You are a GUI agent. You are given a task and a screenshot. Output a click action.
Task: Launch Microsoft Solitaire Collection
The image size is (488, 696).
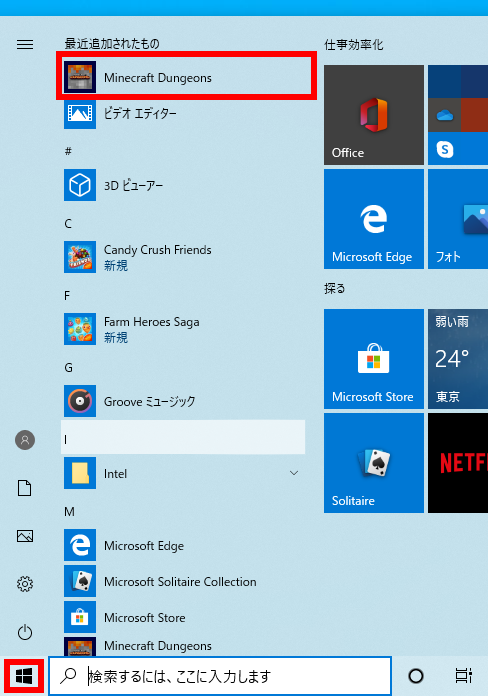183,581
